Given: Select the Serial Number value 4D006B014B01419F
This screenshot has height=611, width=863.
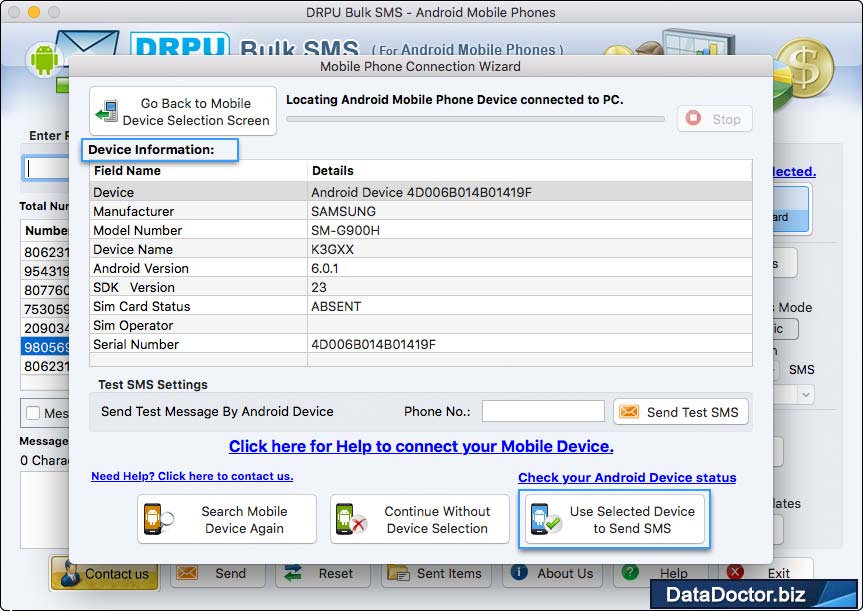Looking at the screenshot, I should 373,345.
